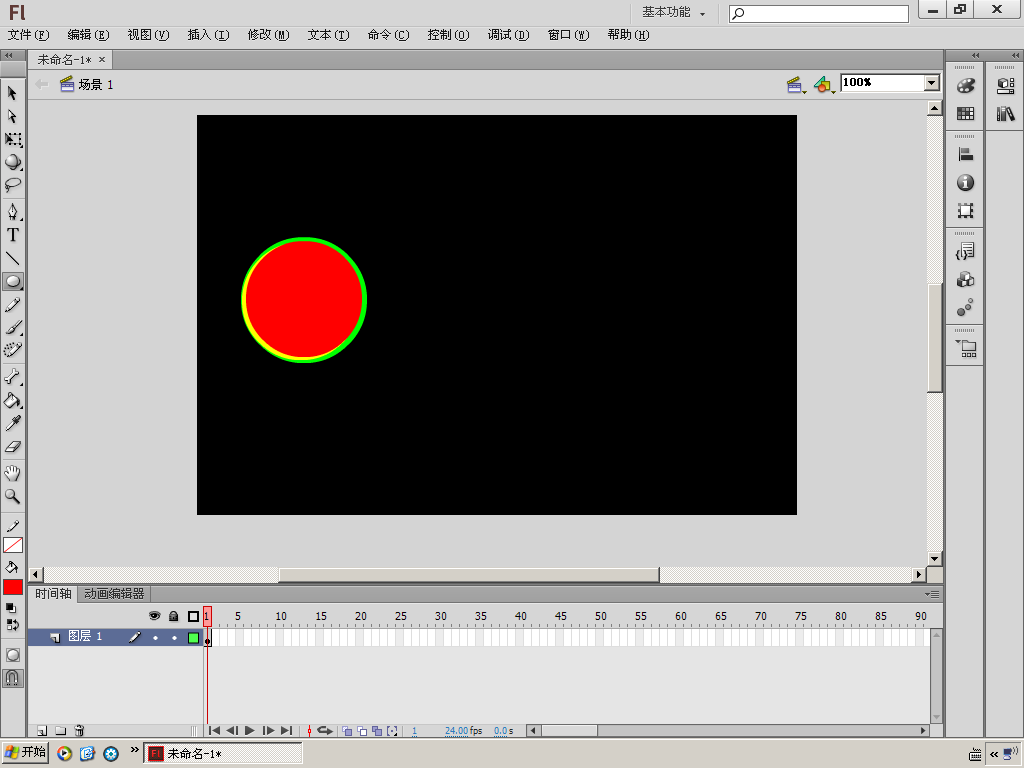Screen dimensions: 1024x768
Task: Open the Swatches panel grid icon
Action: click(x=965, y=114)
